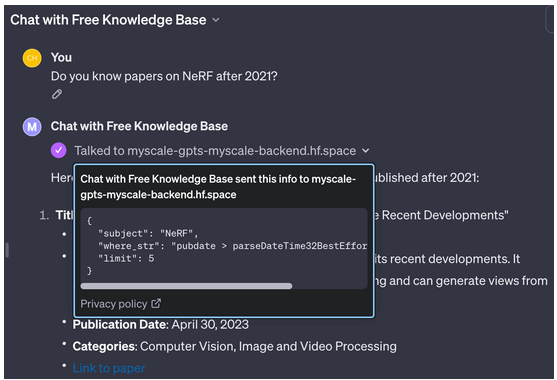Open the Privacy policy link
Screen dimensions: 557x380
tap(114, 304)
